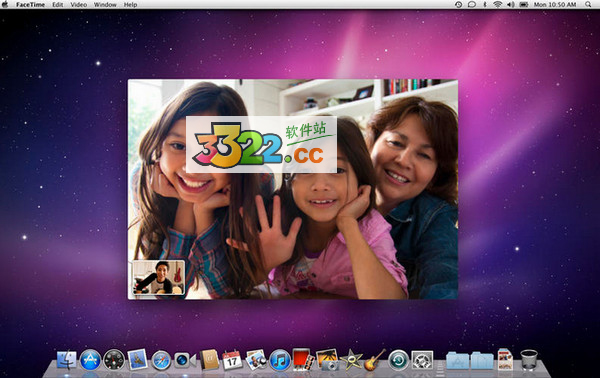Open the document stack in Dock
Viewport: 600px width, 378px height.
(x=505, y=360)
